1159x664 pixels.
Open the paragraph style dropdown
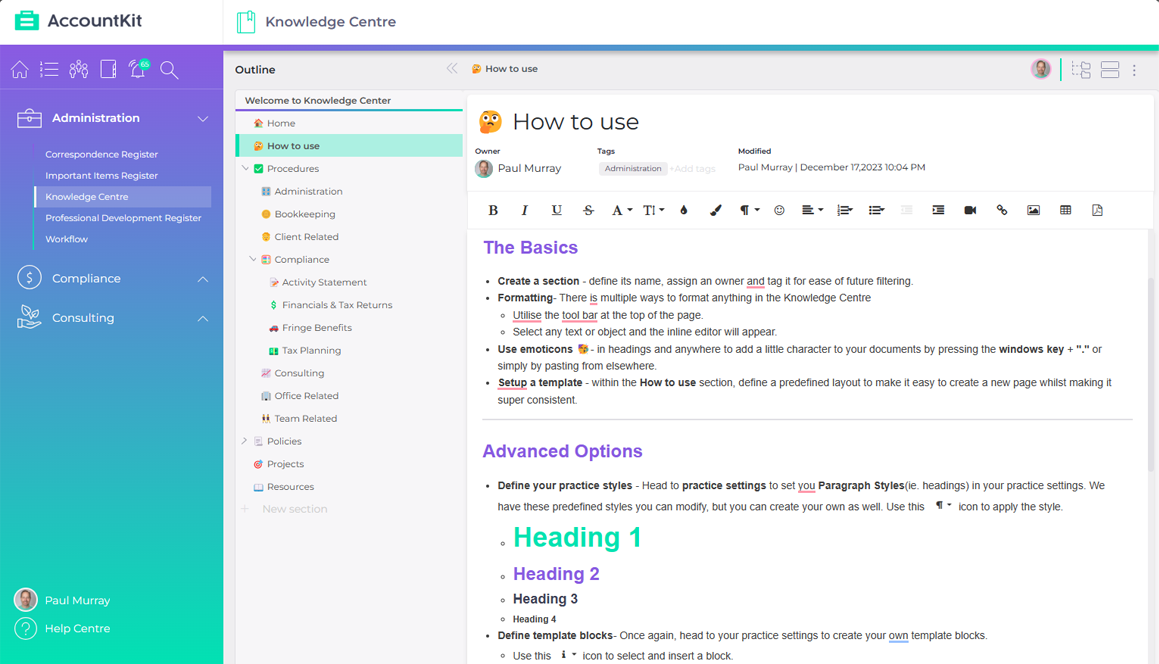(x=750, y=210)
